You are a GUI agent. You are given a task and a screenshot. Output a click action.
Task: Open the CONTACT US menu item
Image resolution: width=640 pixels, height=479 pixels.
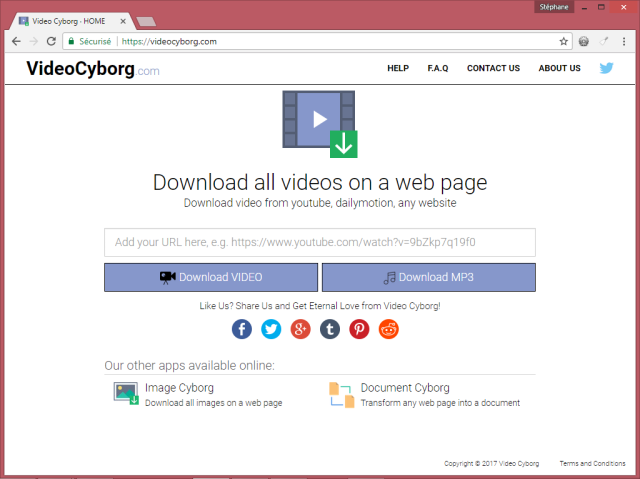493,68
